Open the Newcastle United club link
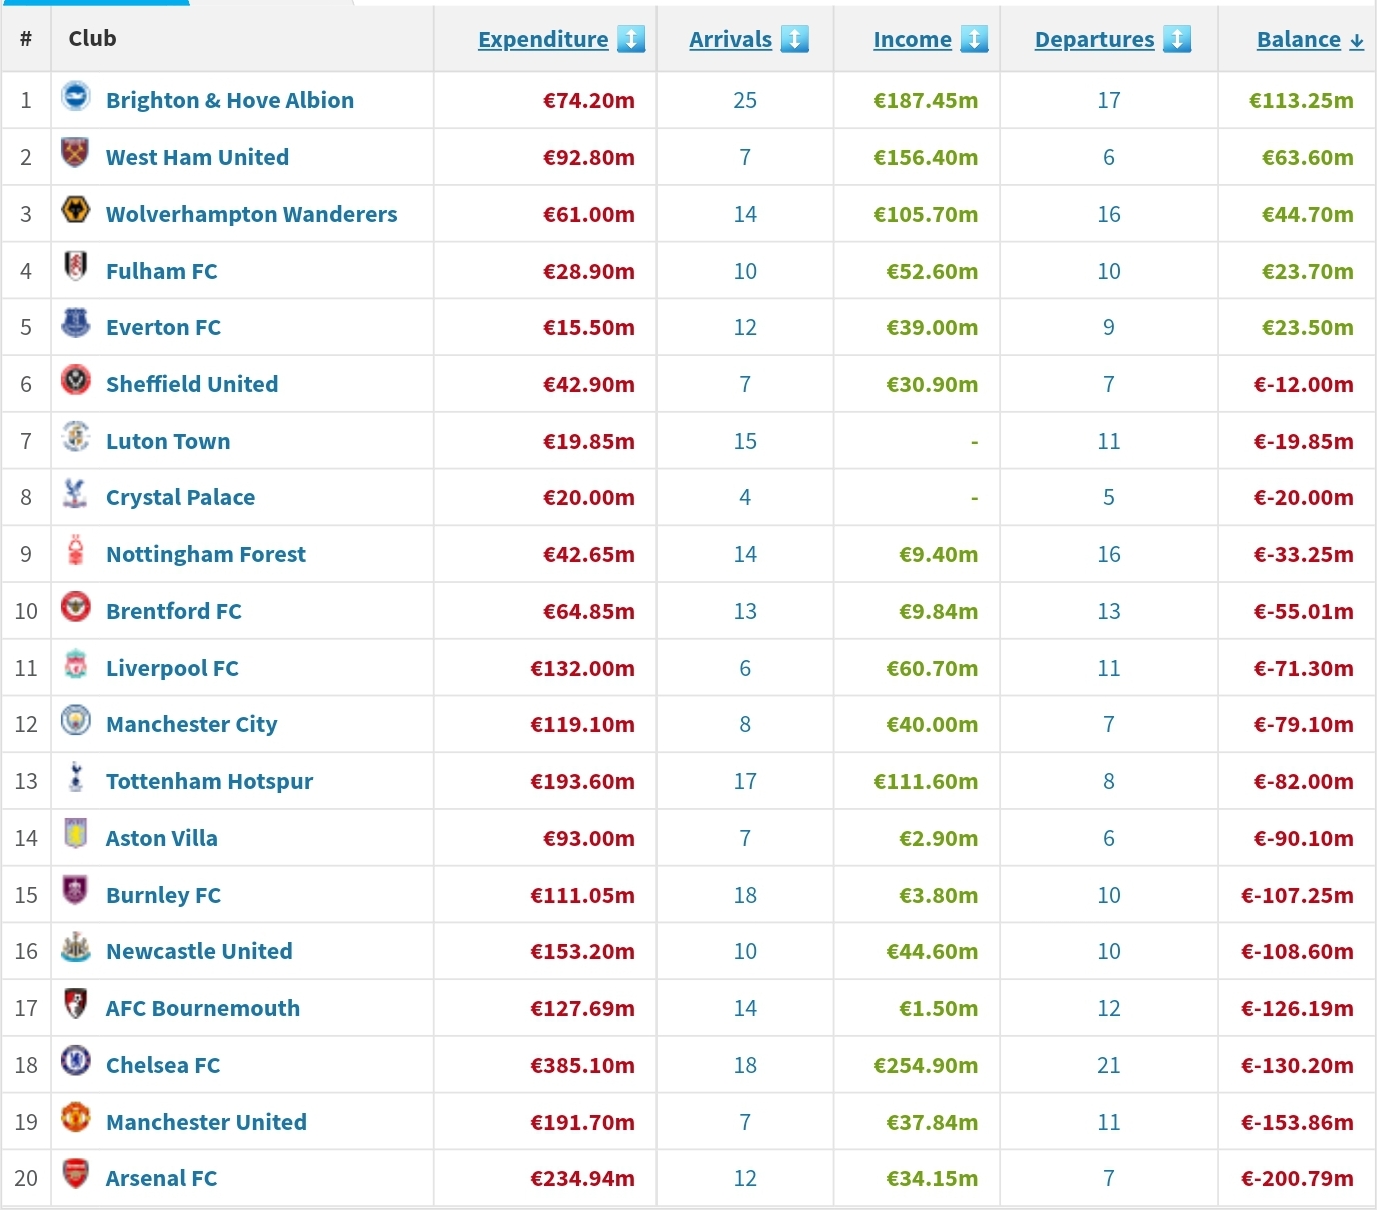This screenshot has height=1210, width=1377. (x=199, y=951)
